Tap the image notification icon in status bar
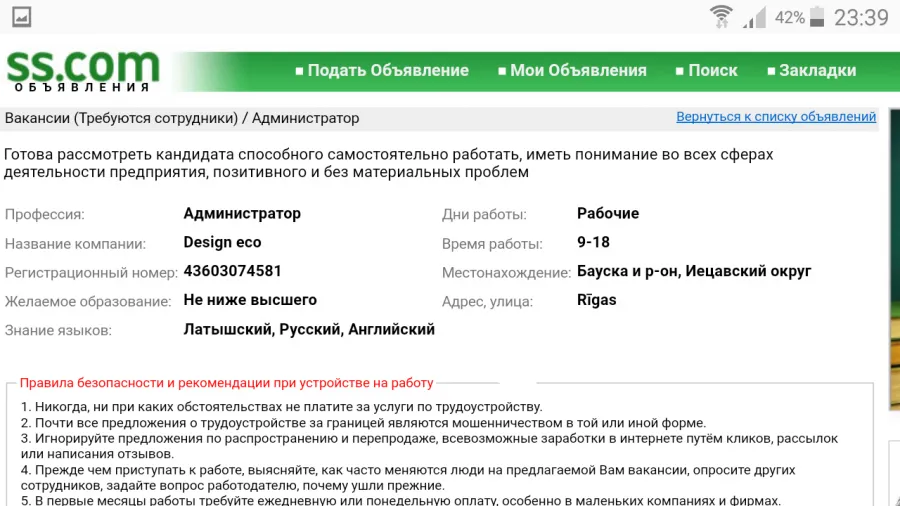900x506 pixels. click(x=22, y=17)
